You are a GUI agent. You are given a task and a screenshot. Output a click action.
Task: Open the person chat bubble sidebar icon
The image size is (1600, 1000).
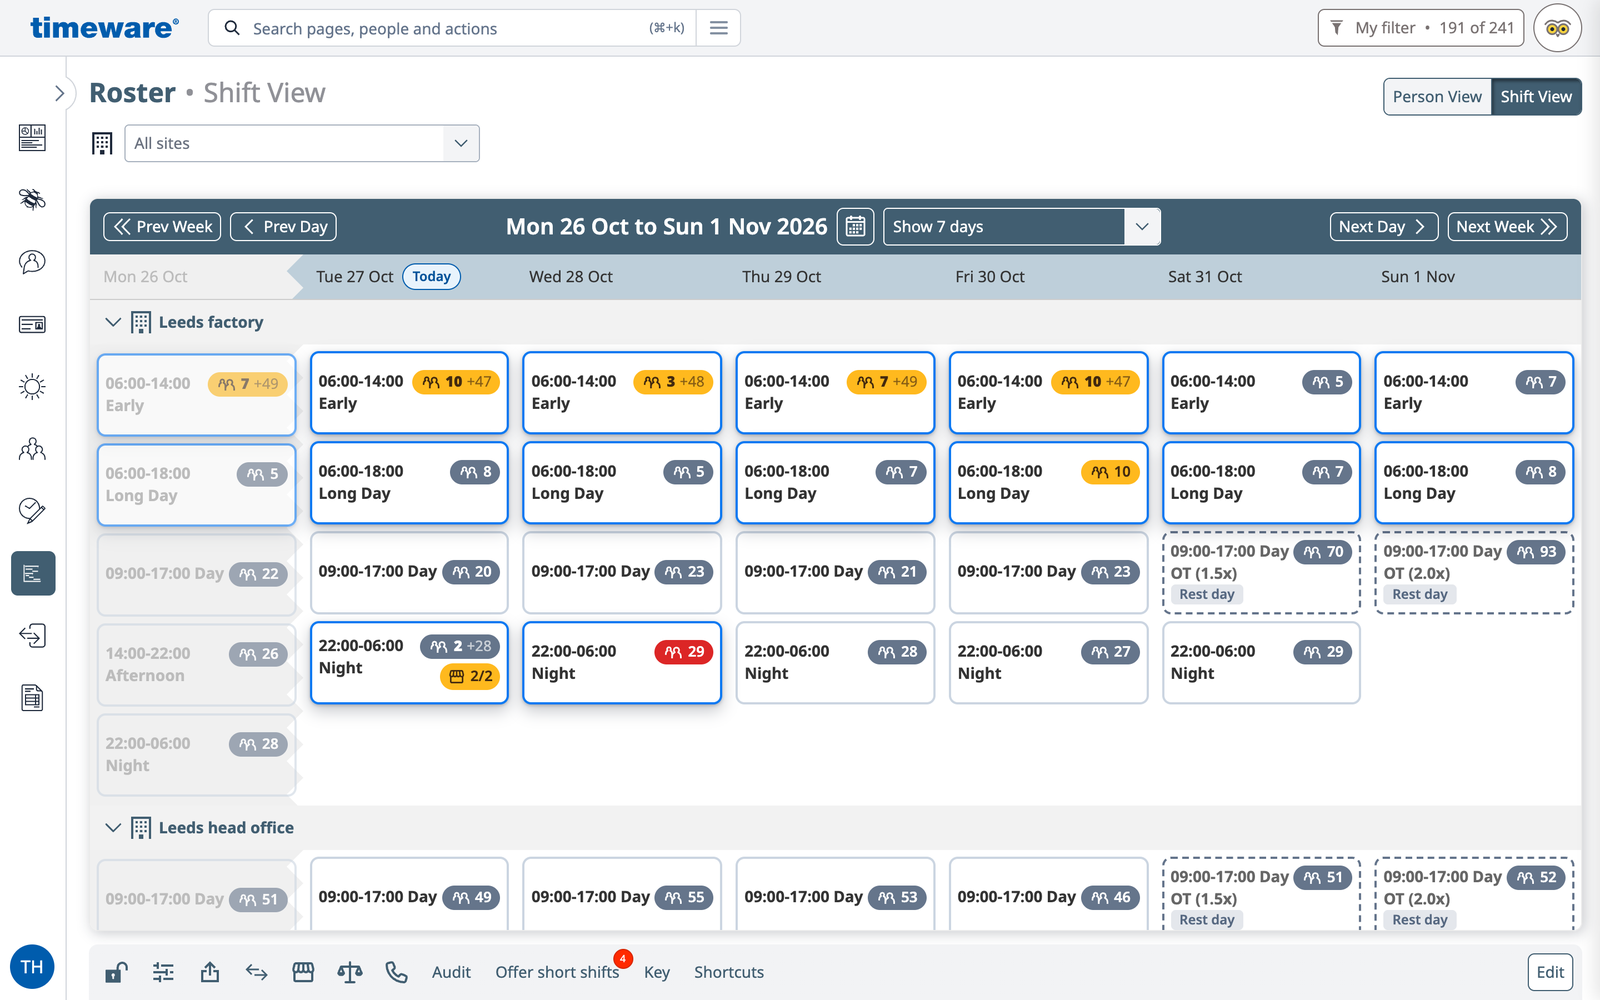[32, 262]
